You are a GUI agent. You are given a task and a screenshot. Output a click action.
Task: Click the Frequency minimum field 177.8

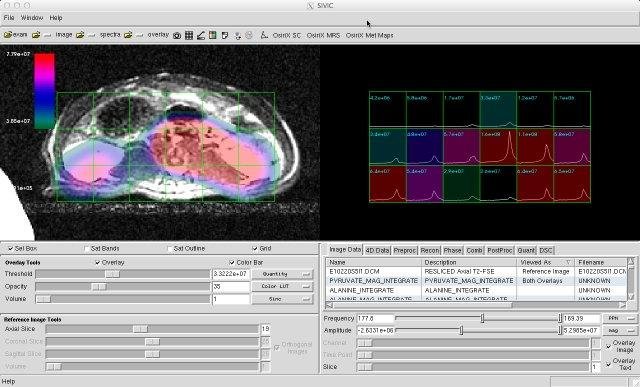376,318
